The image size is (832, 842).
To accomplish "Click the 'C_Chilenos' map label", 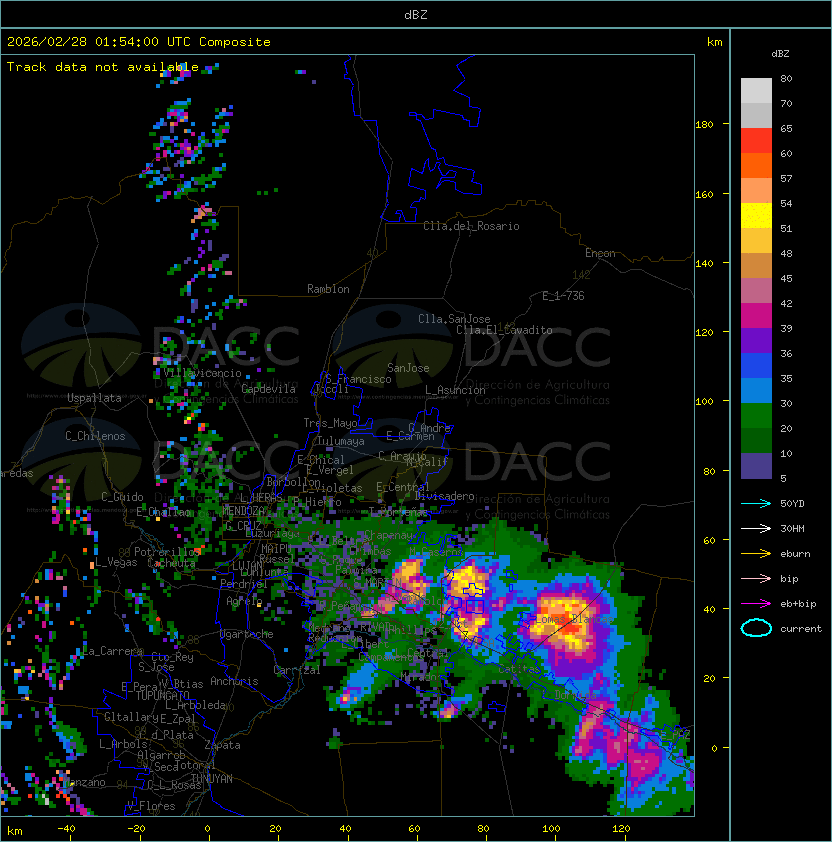I will click(x=95, y=436).
